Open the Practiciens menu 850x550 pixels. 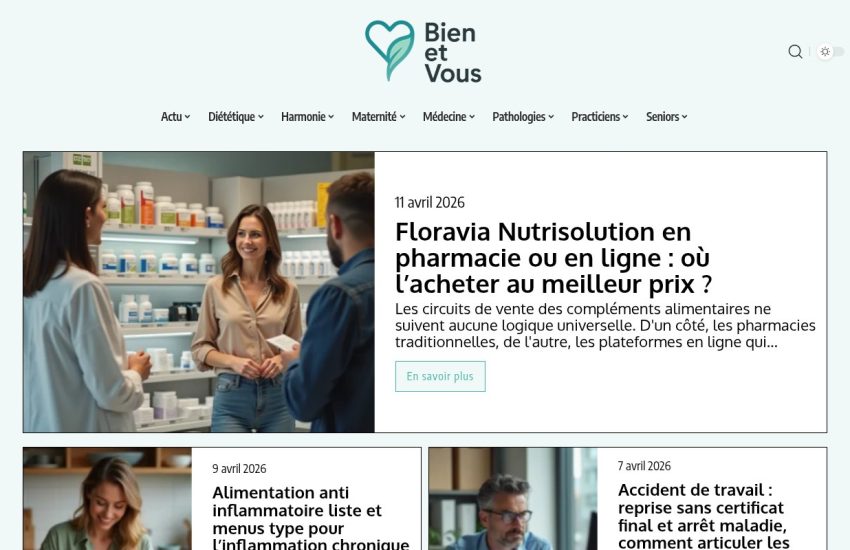coord(600,117)
